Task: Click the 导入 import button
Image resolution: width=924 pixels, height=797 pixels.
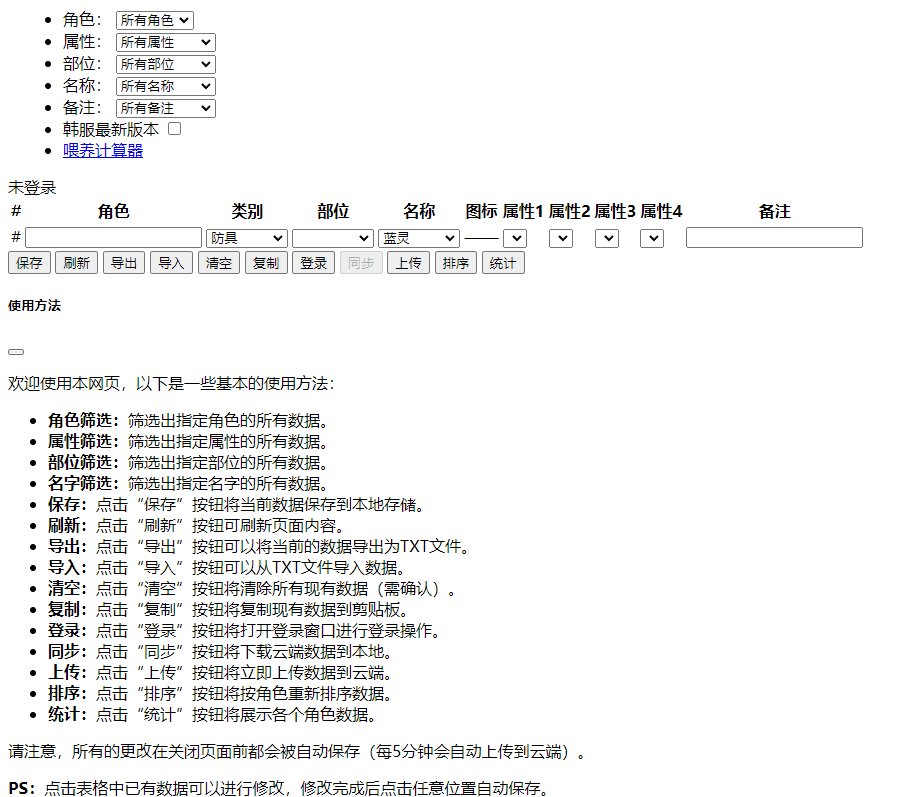Action: (x=171, y=263)
